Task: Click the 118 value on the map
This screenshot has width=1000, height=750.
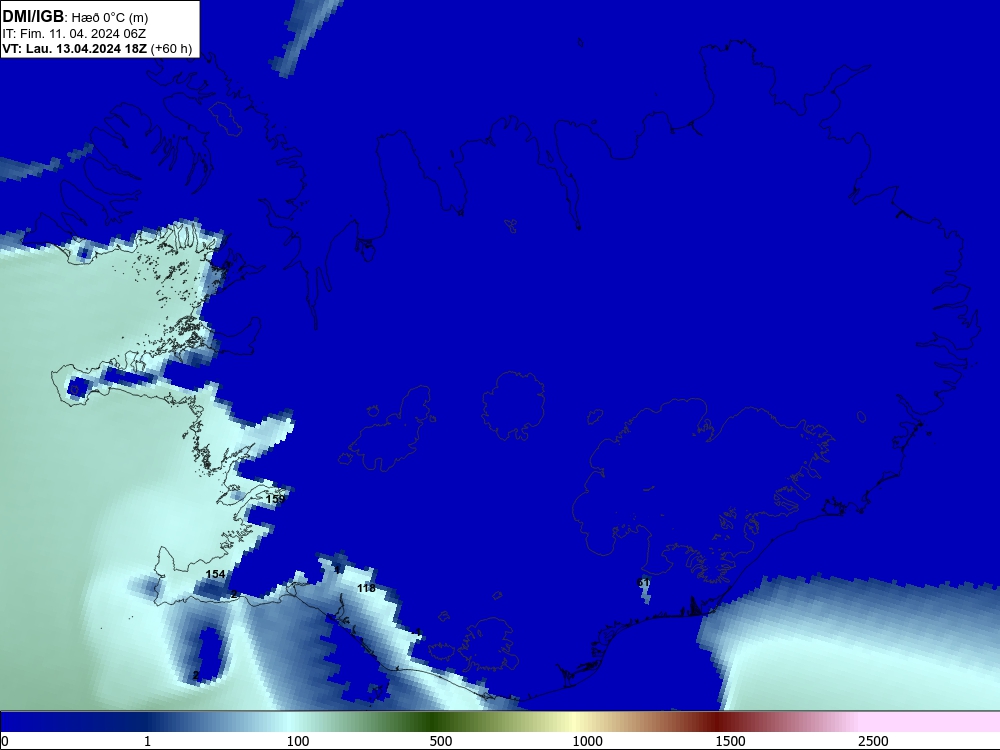Action: tap(366, 588)
